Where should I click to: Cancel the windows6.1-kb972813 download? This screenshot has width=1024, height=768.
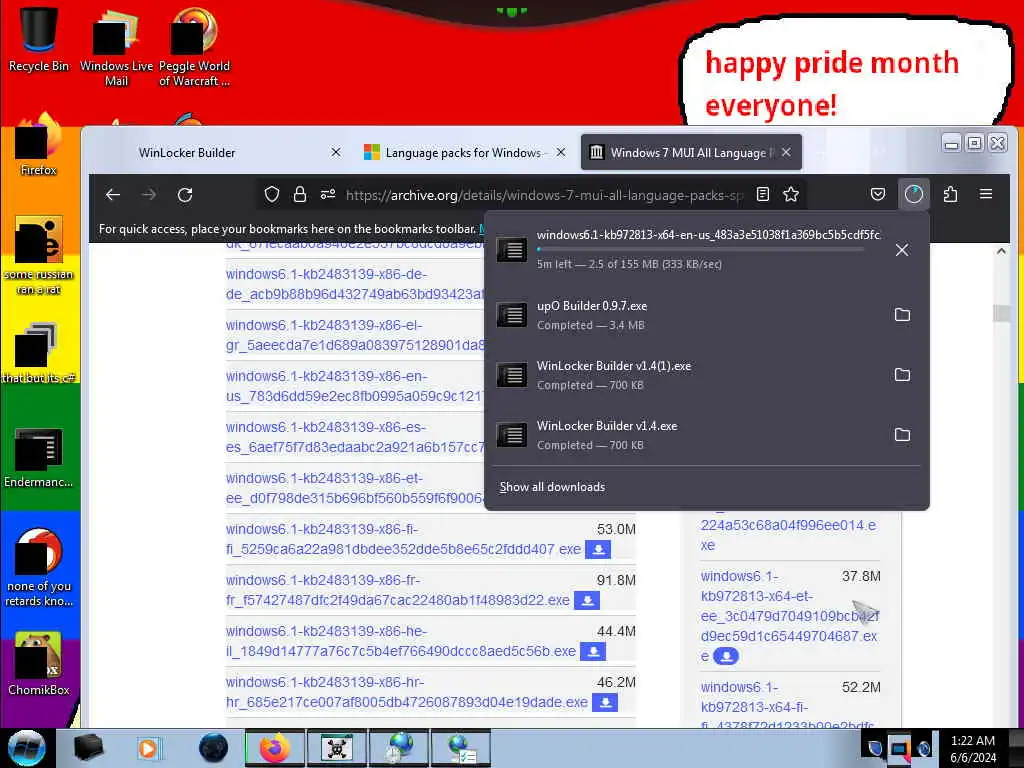point(902,250)
